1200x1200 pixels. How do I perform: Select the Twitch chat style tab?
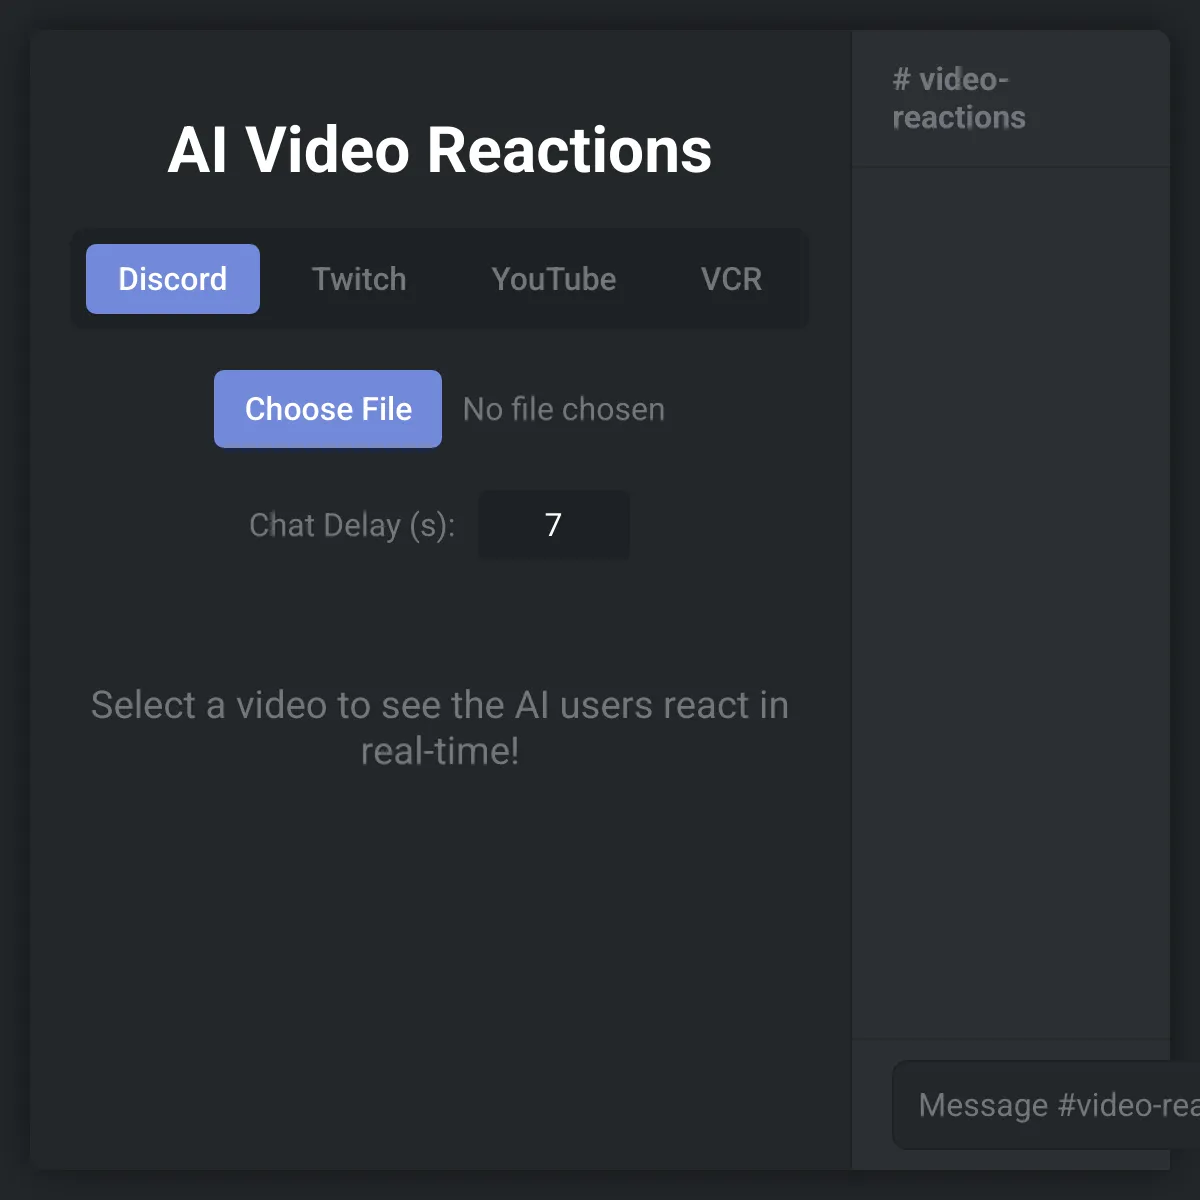[x=359, y=279]
